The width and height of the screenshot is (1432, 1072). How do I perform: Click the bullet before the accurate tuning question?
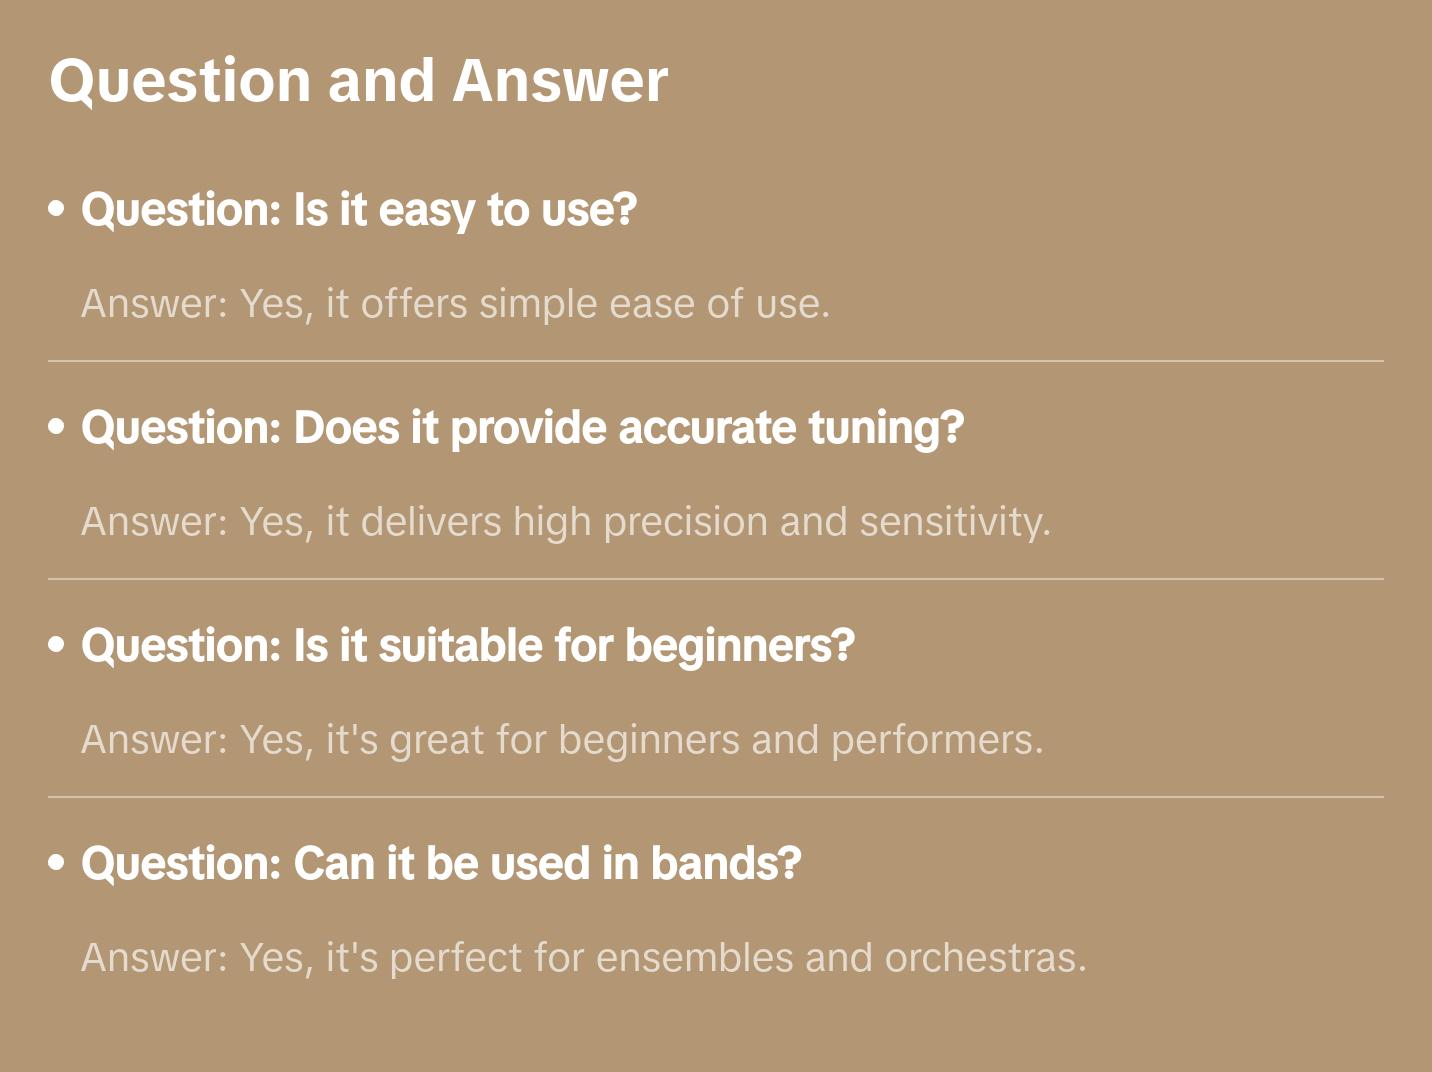(57, 428)
